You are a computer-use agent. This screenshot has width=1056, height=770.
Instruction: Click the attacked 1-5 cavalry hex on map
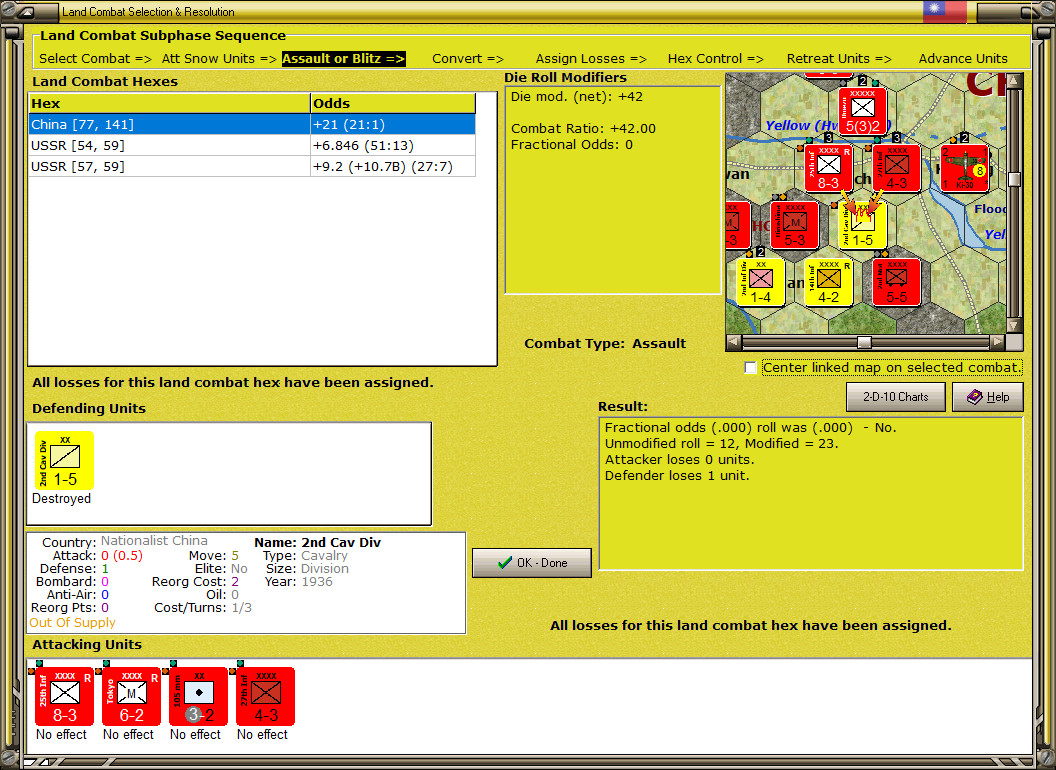[862, 225]
